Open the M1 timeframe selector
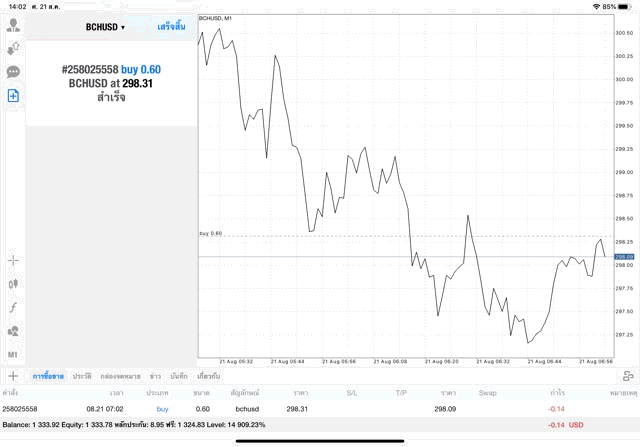Viewport: 640px width, 447px height. 13,354
